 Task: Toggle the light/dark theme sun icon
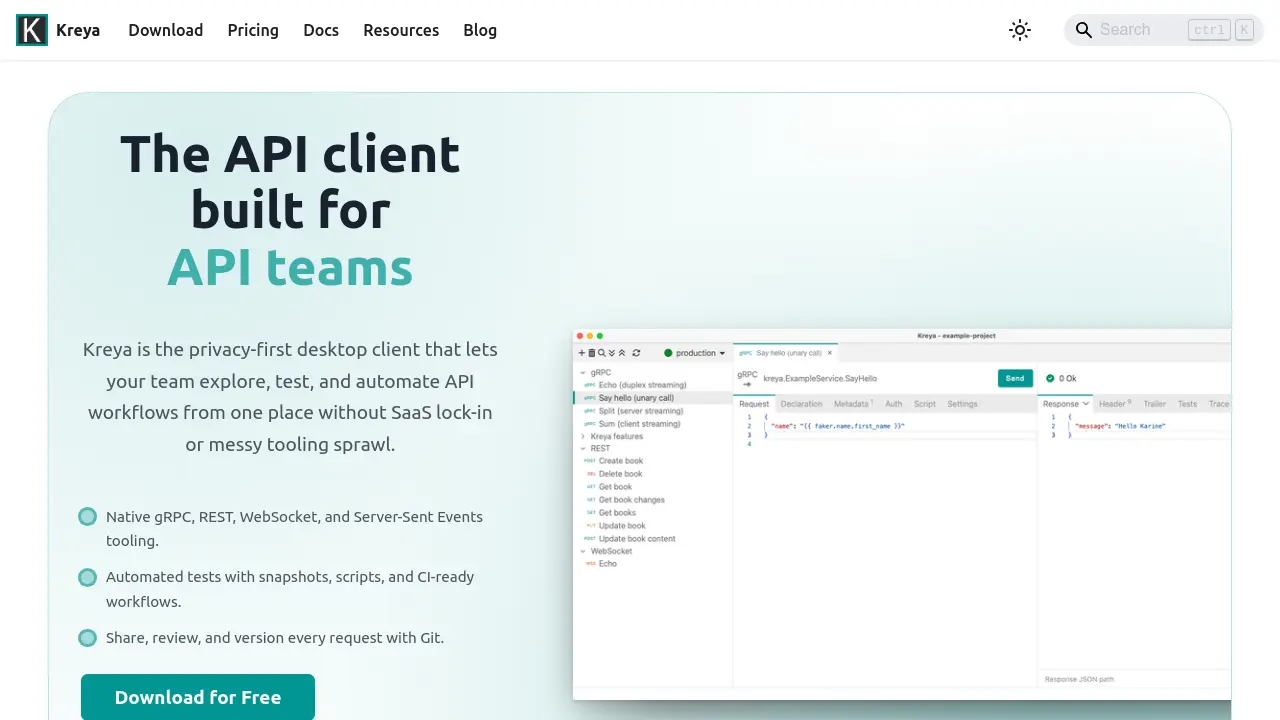[x=1020, y=30]
